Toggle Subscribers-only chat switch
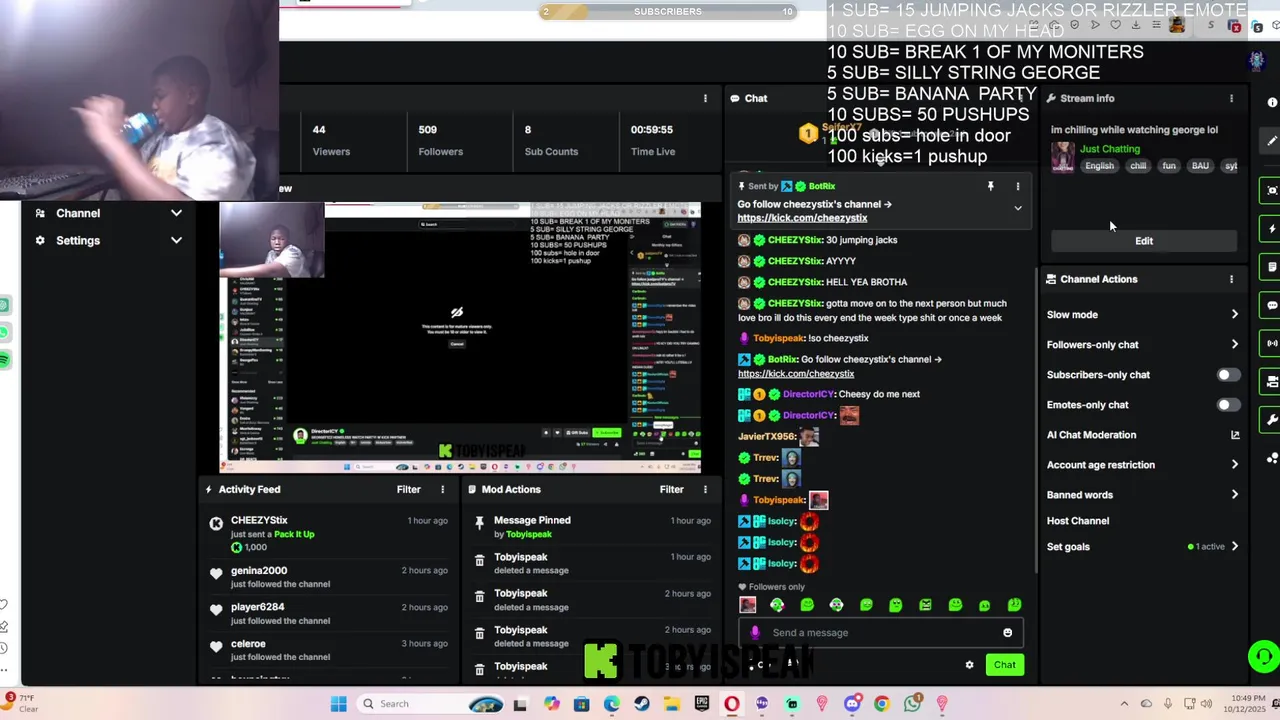 coord(1228,375)
